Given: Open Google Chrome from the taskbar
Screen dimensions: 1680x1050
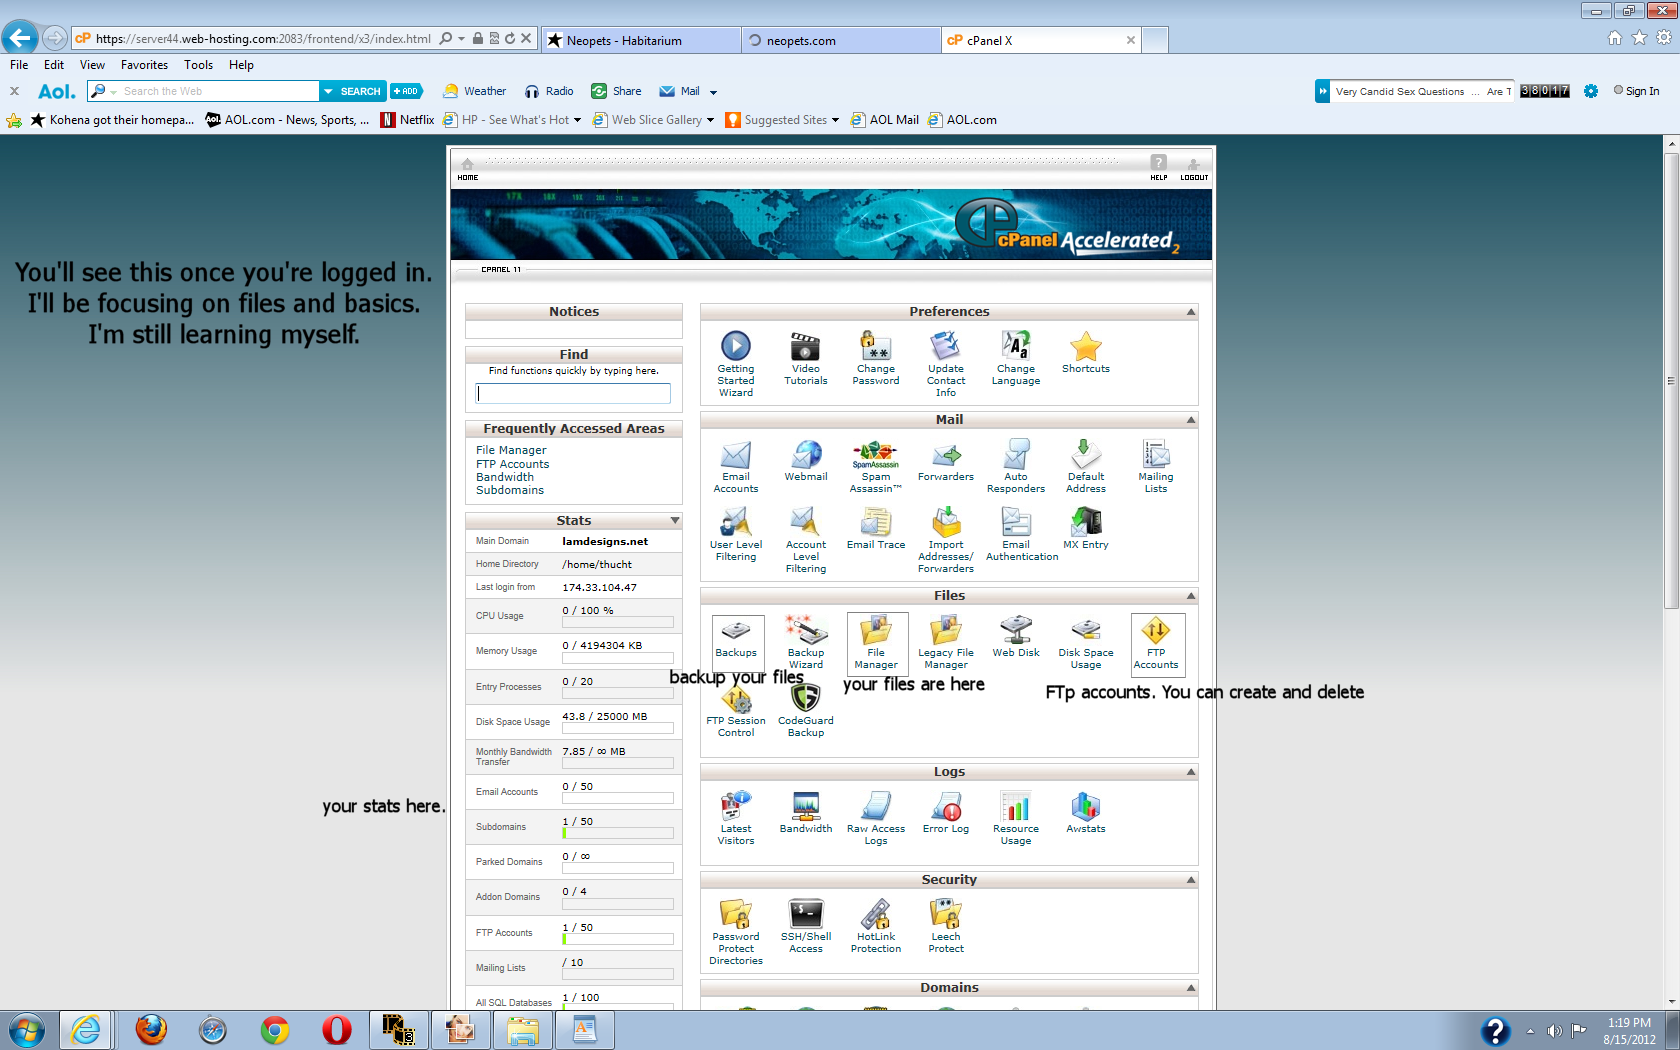Looking at the screenshot, I should point(275,1029).
